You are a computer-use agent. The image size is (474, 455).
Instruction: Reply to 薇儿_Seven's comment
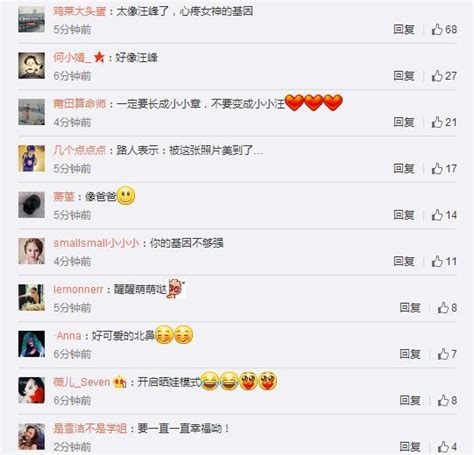(x=410, y=400)
